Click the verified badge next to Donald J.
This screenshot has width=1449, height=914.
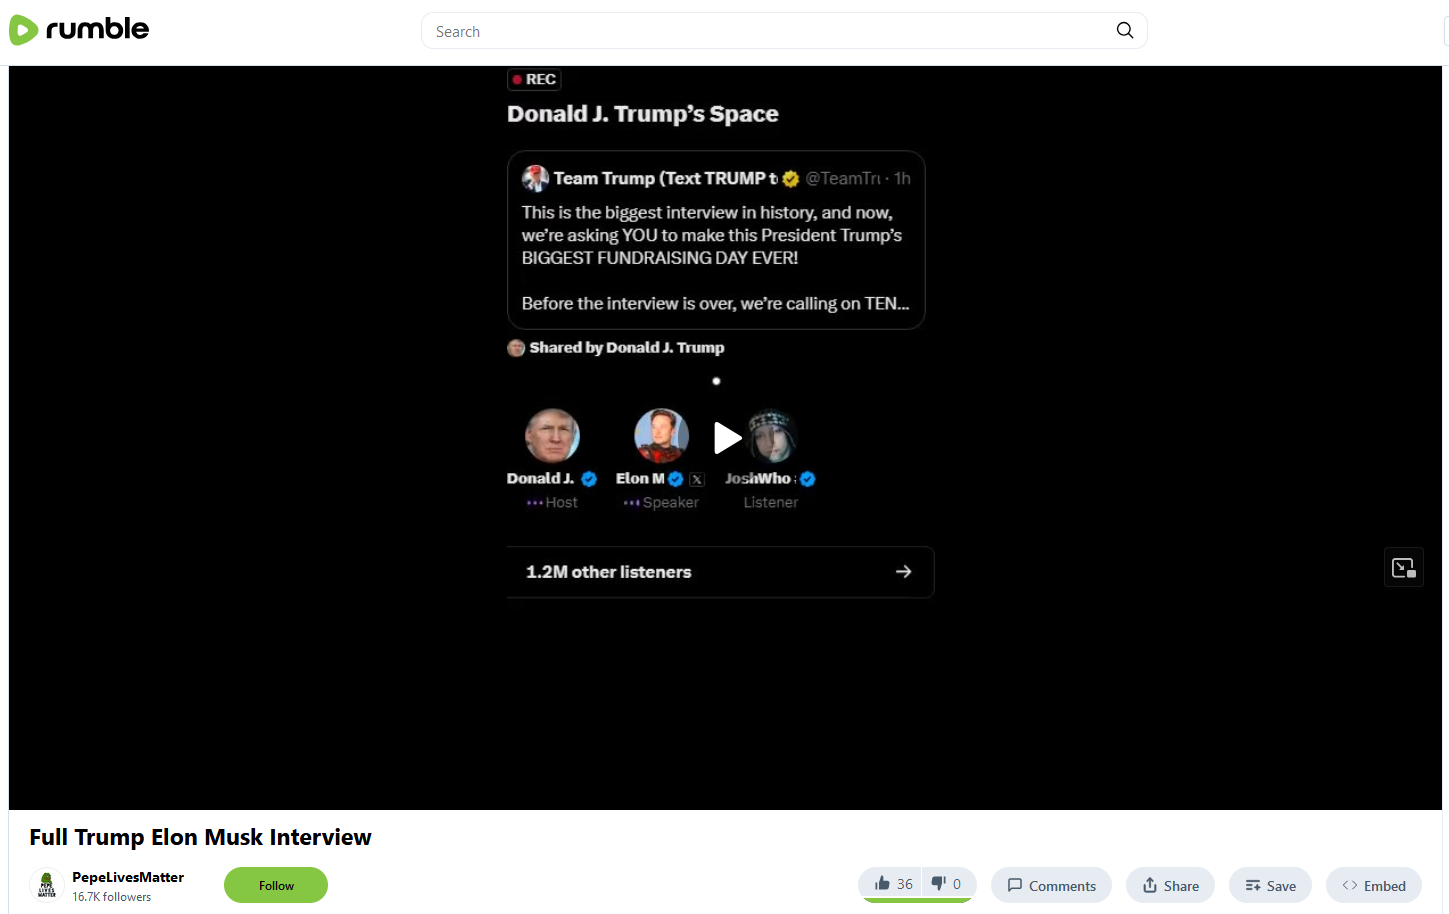click(589, 479)
